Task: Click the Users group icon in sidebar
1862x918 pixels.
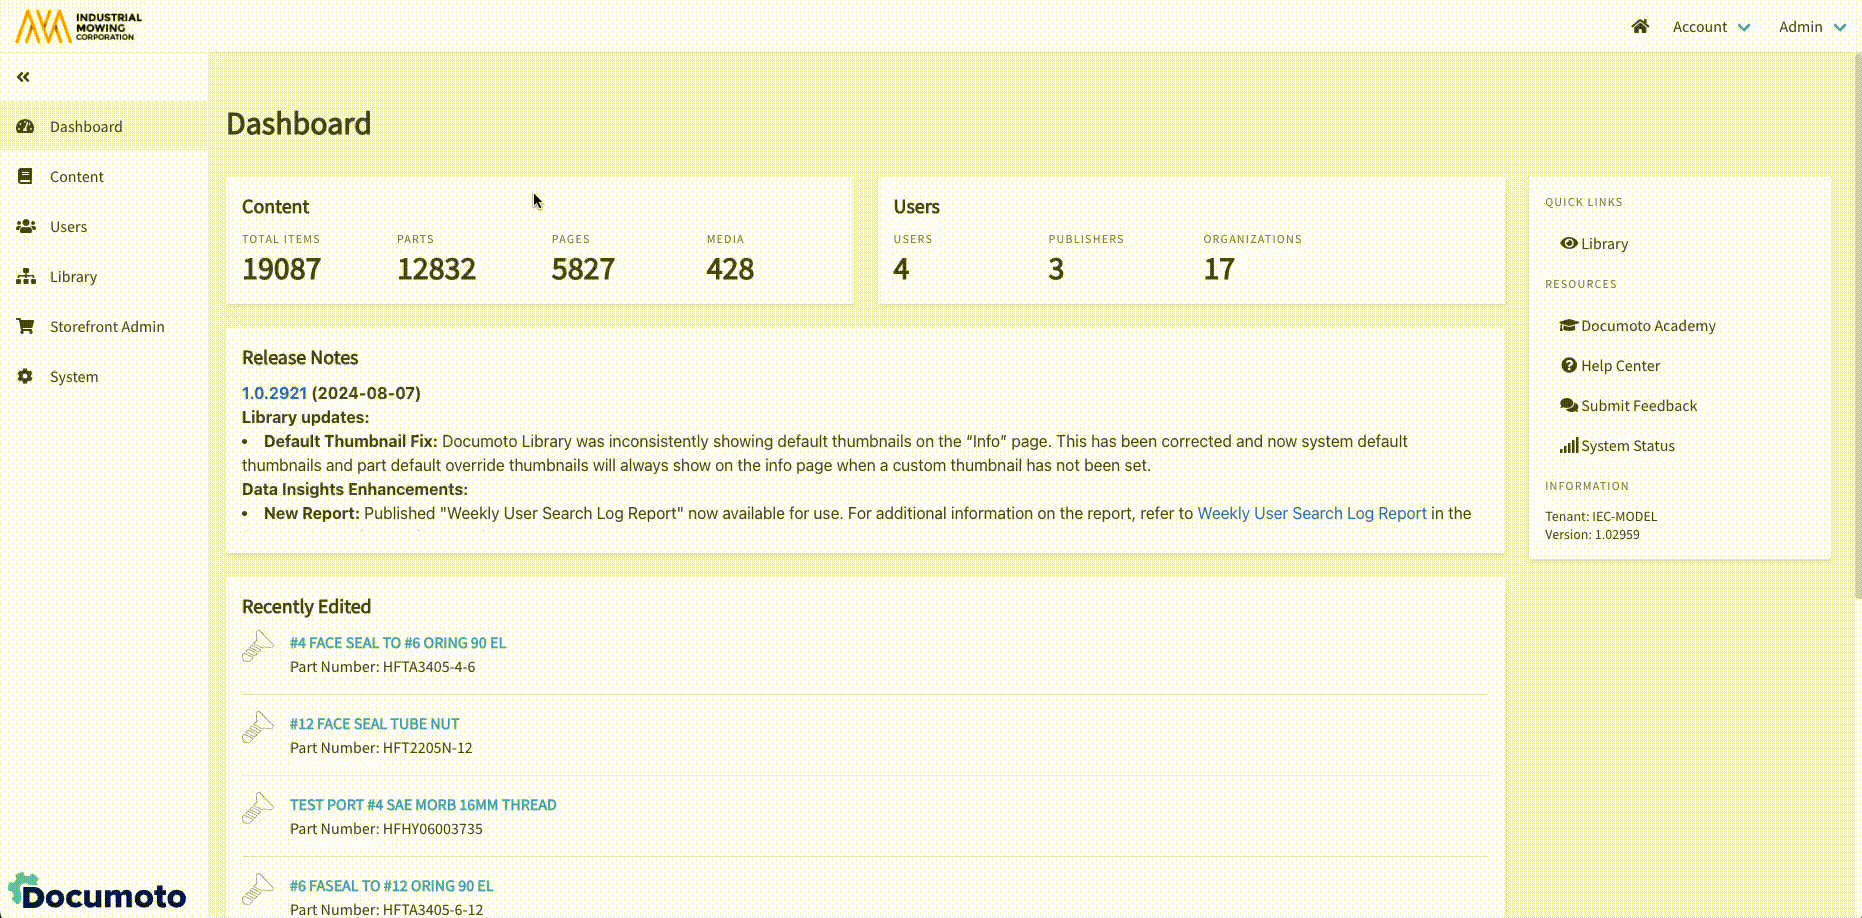Action: point(26,227)
